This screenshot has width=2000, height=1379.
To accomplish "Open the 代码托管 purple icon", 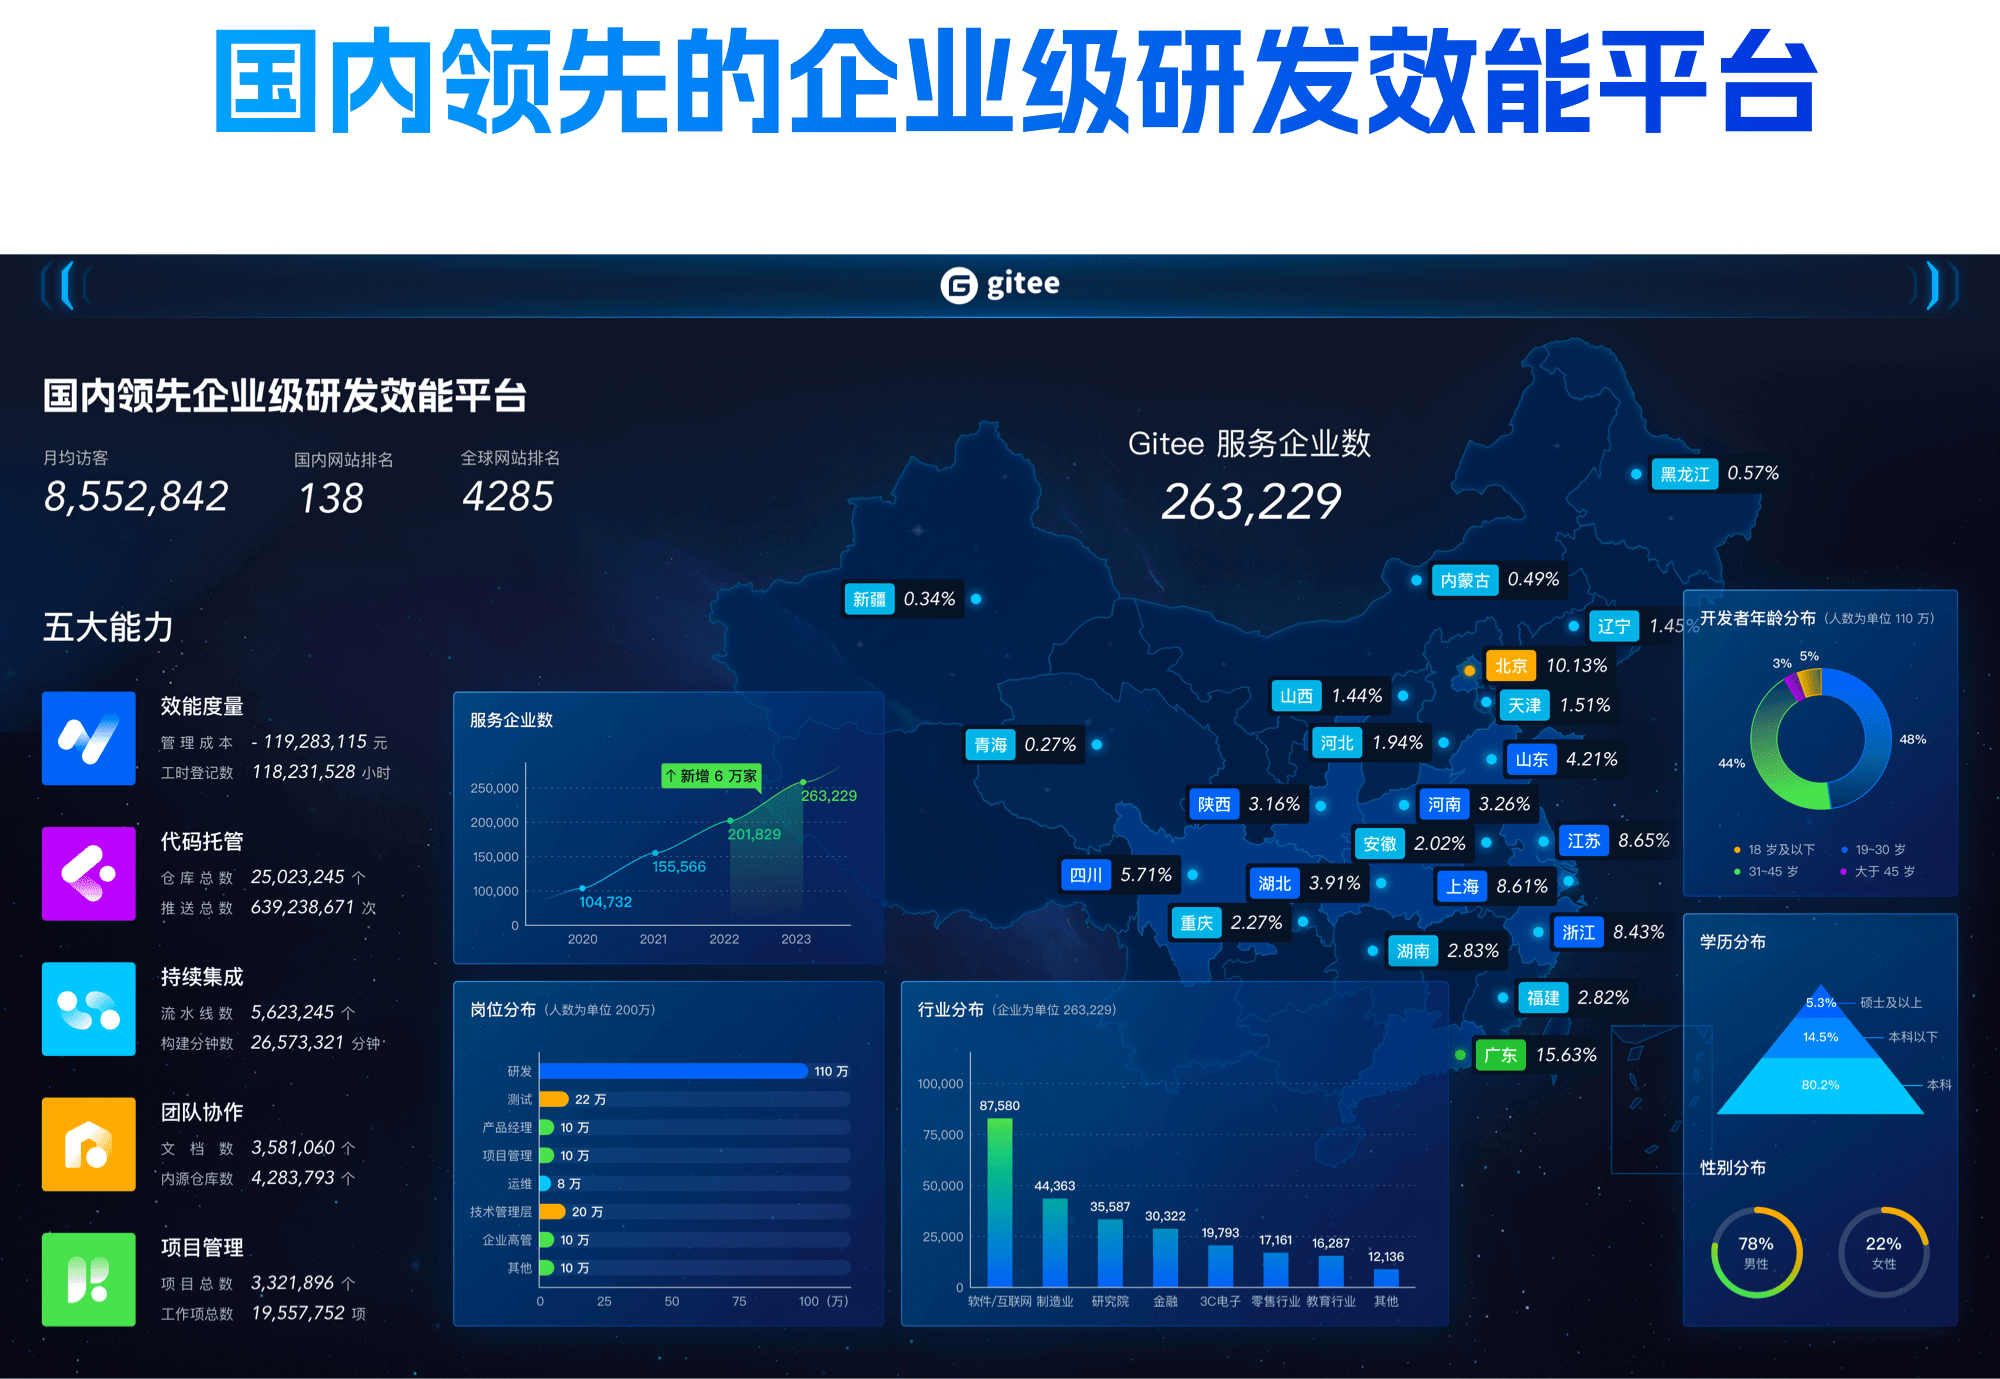I will click(x=89, y=873).
